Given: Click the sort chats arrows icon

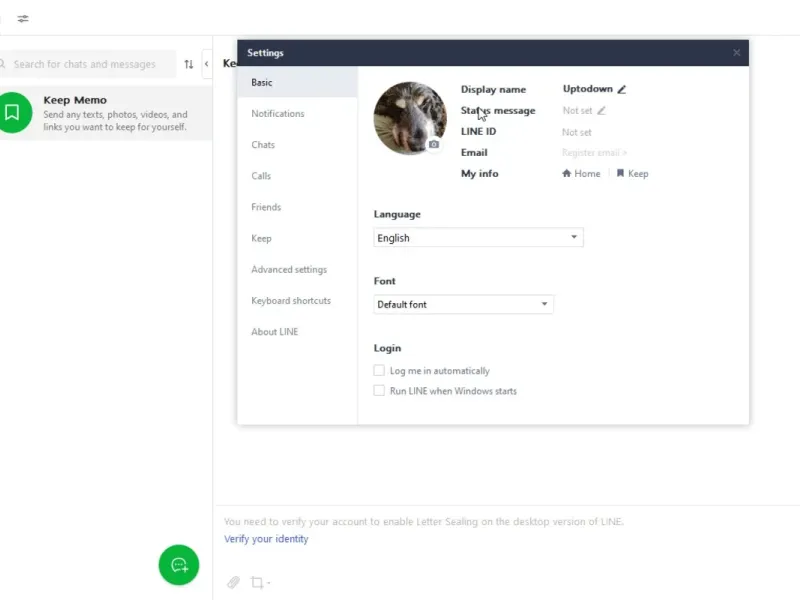Looking at the screenshot, I should pos(189,64).
